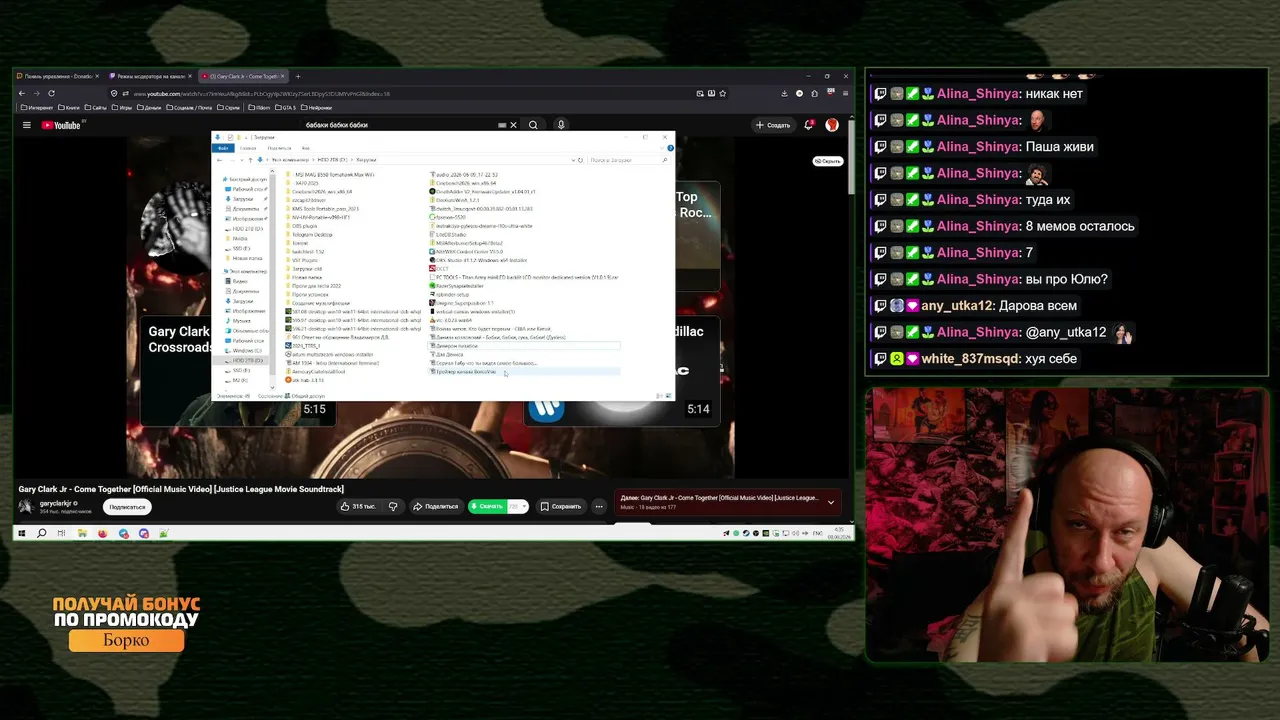The height and width of the screenshot is (720, 1280).
Task: Open the Нейронки bookmarks folder
Action: [316, 107]
